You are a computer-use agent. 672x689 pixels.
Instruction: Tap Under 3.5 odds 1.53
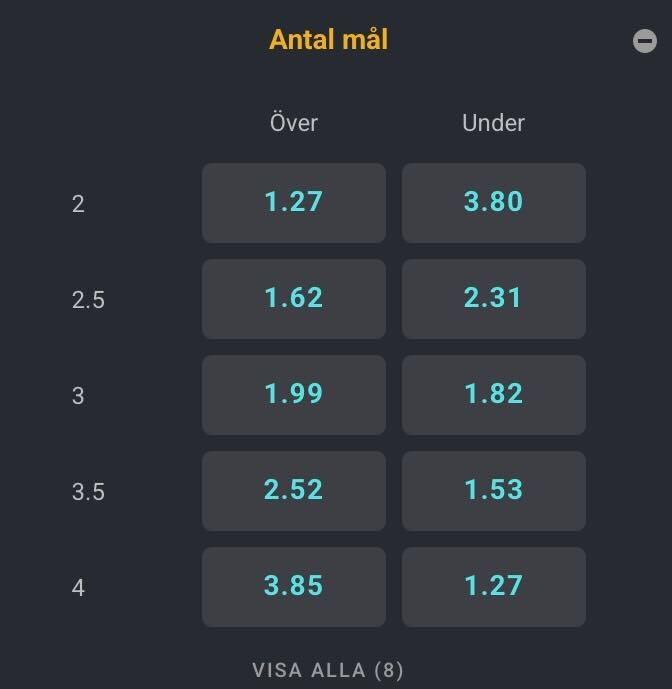[x=493, y=490]
